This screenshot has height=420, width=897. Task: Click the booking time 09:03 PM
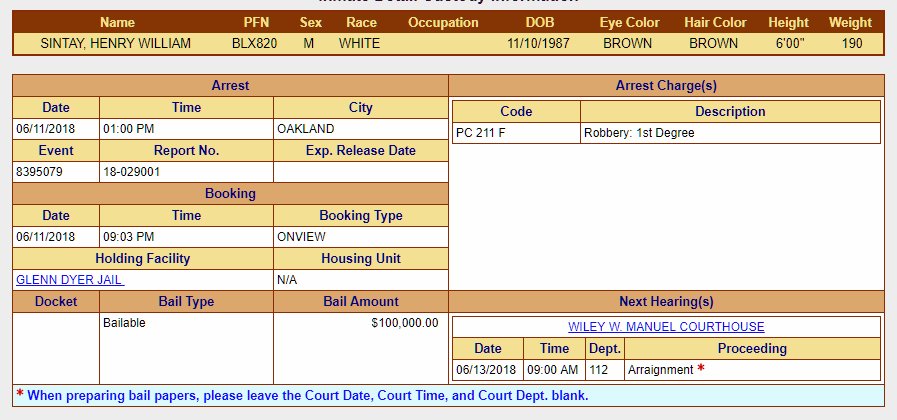[x=128, y=237]
